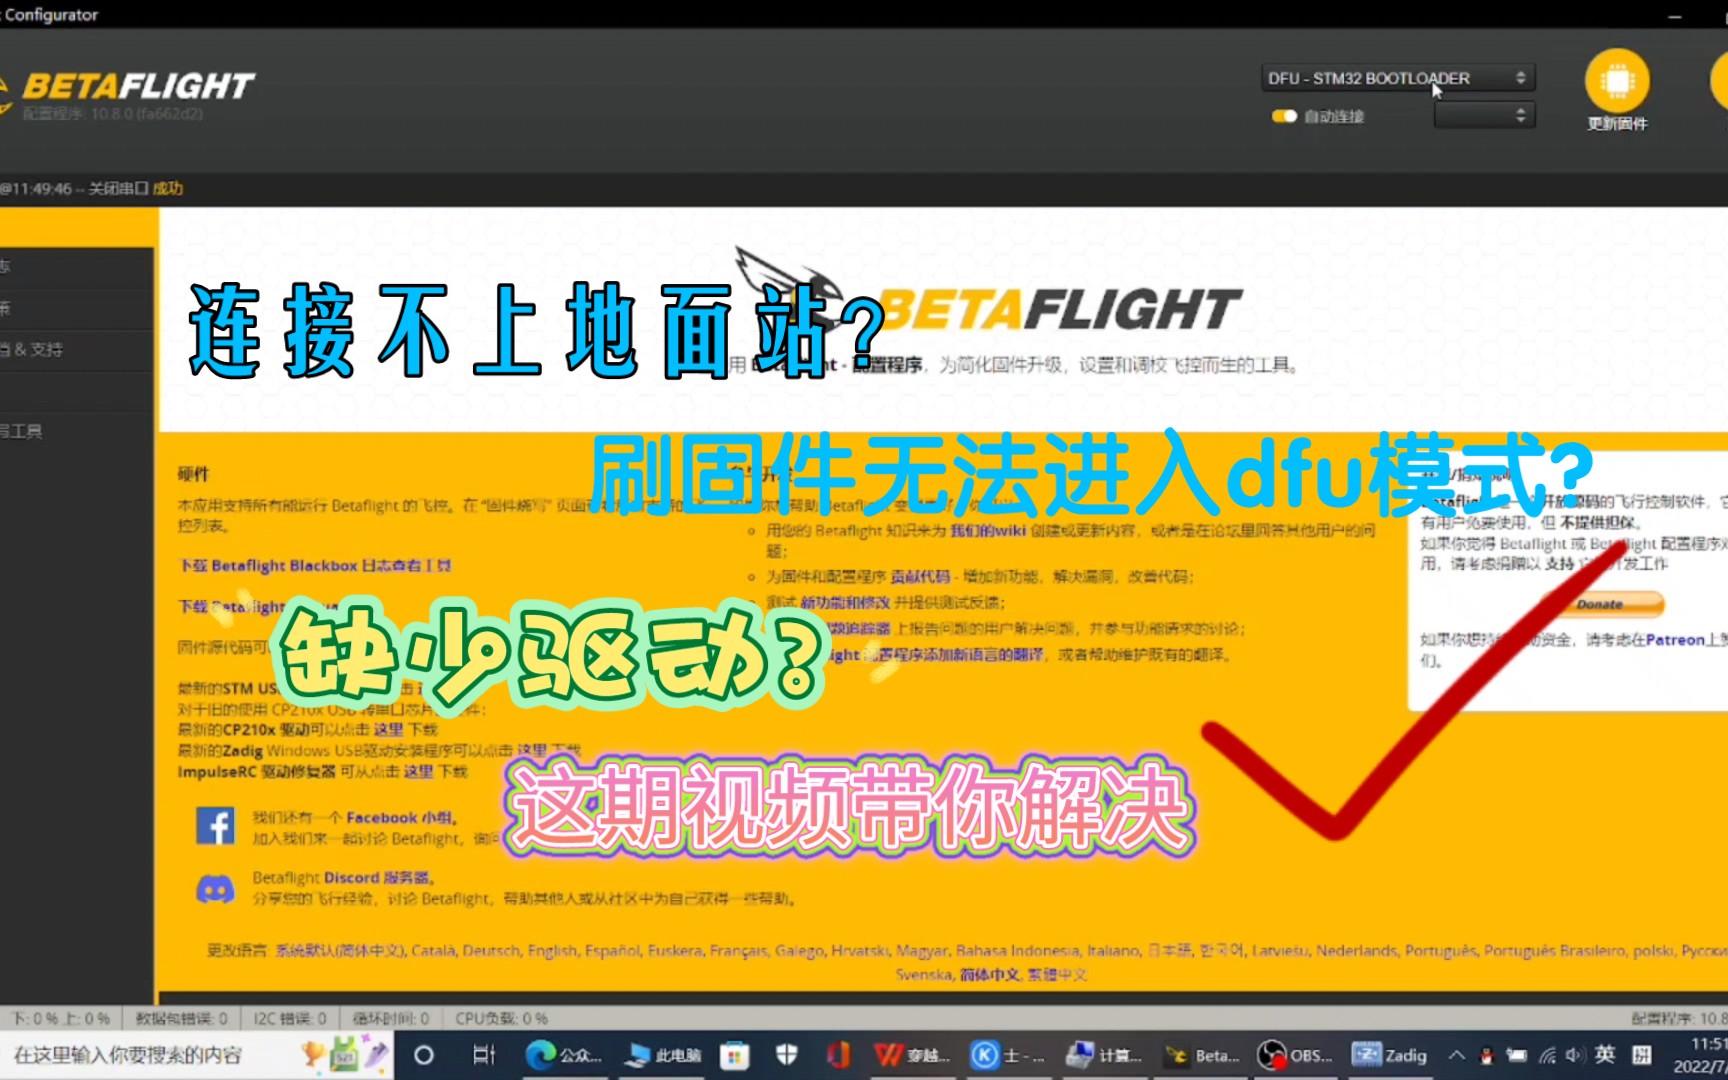Viewport: 1728px width, 1080px height.
Task: Open the Office icon on taskbar
Action: [838, 1055]
